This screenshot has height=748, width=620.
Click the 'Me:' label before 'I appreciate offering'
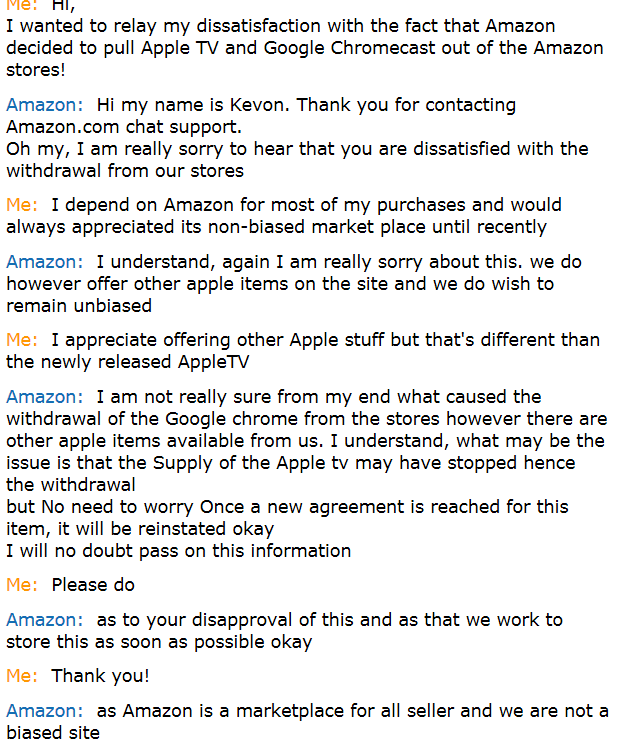click(x=22, y=340)
